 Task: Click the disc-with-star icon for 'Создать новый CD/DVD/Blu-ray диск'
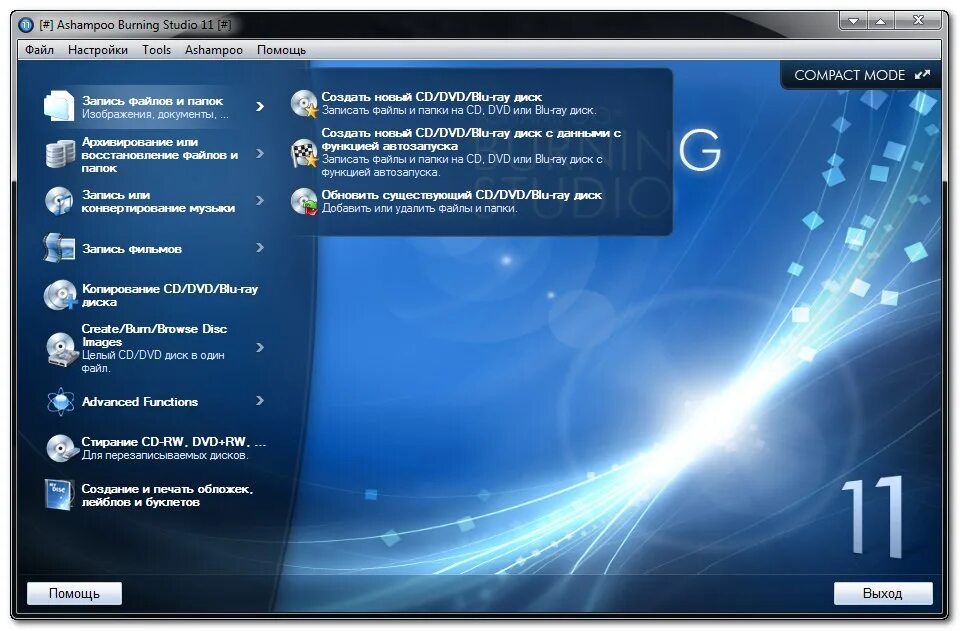click(304, 103)
